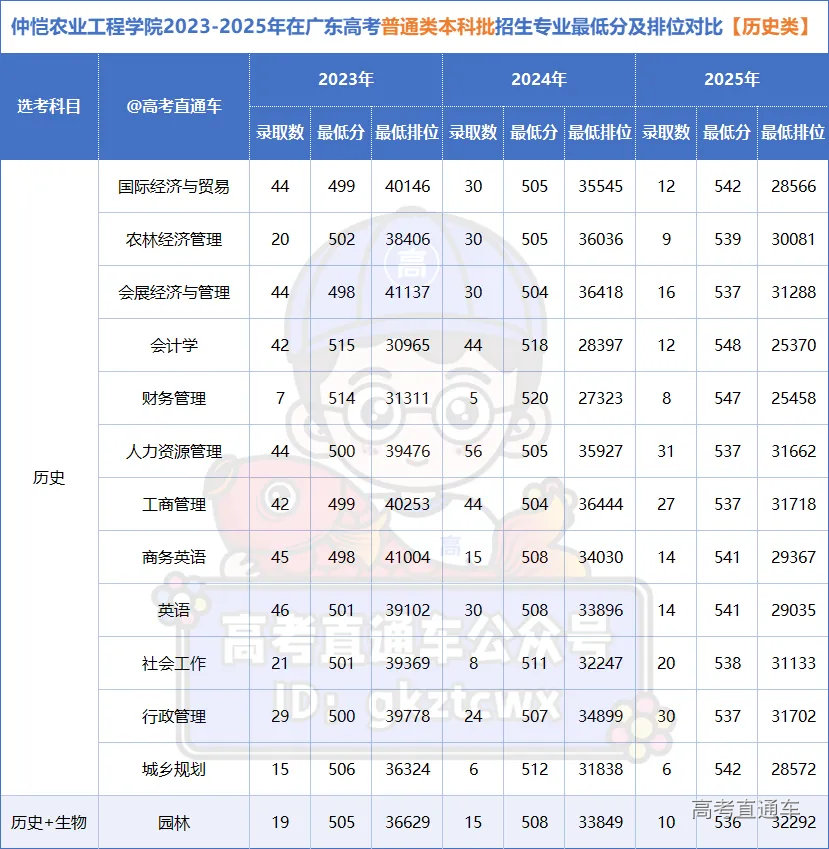829x849 pixels.
Task: Select the 财务管理 row label
Action: tap(174, 398)
